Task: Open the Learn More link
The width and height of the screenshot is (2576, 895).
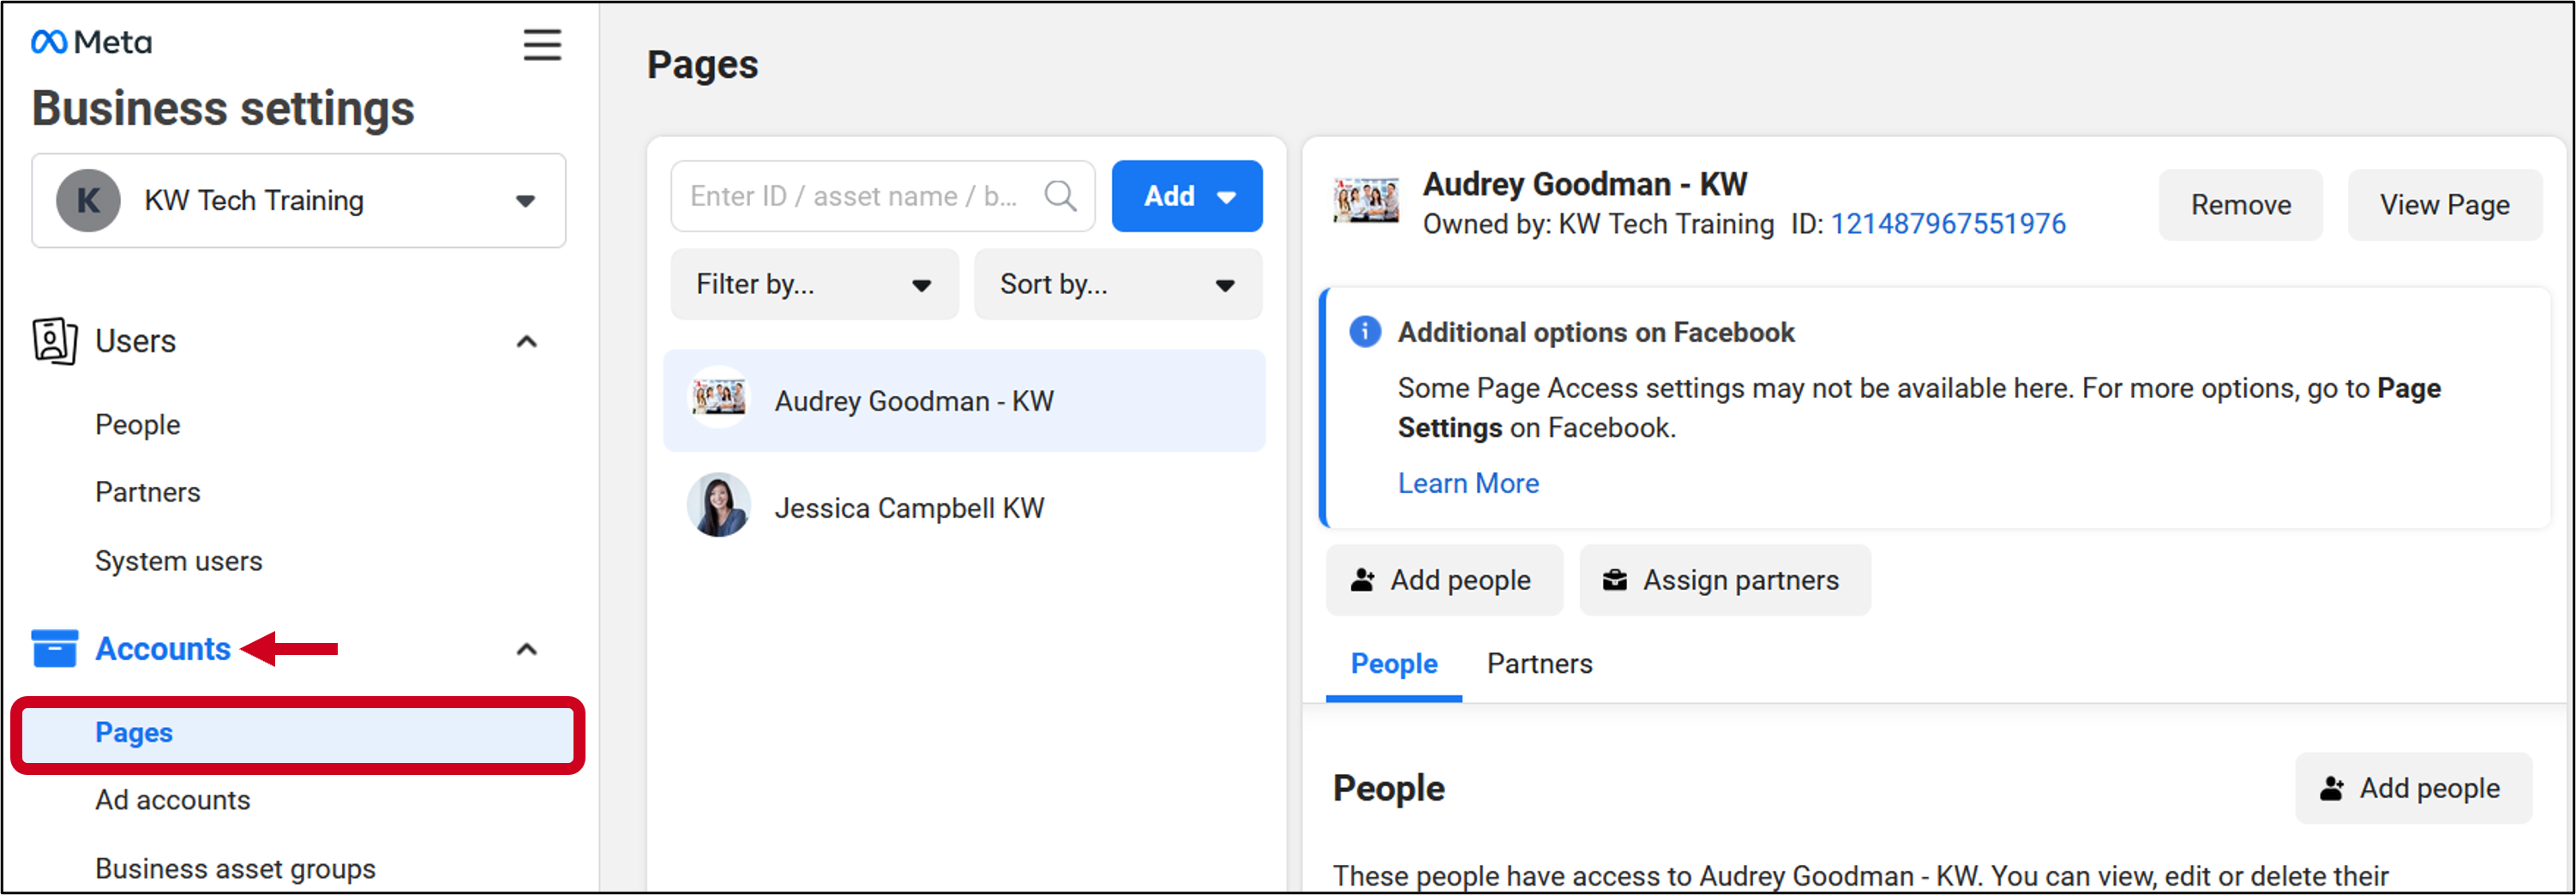Action: [x=1468, y=483]
